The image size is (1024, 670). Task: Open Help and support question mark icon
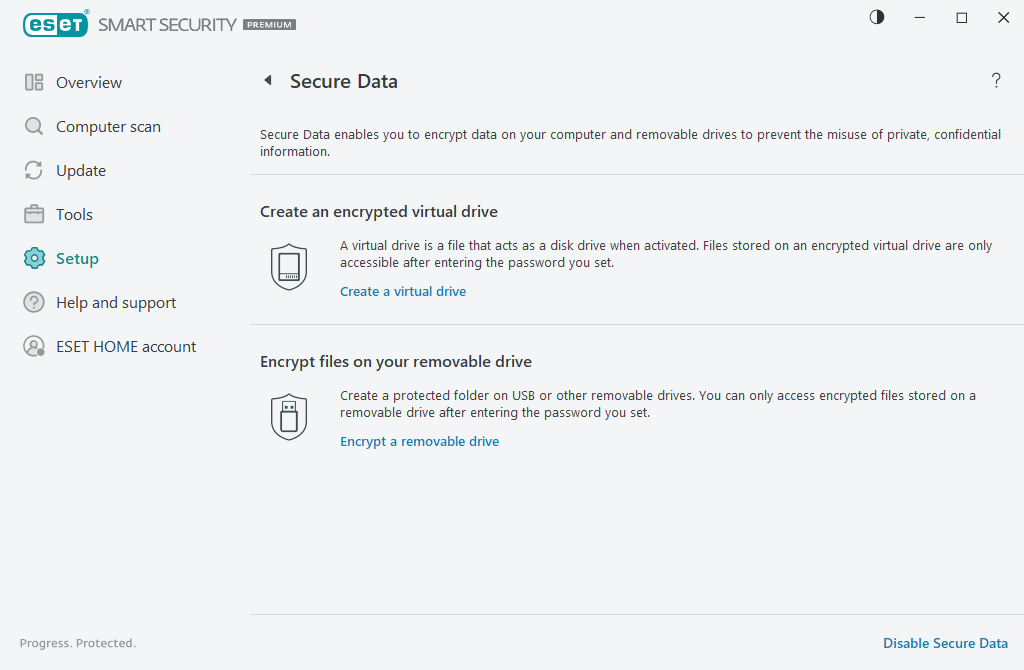pyautogui.click(x=34, y=302)
